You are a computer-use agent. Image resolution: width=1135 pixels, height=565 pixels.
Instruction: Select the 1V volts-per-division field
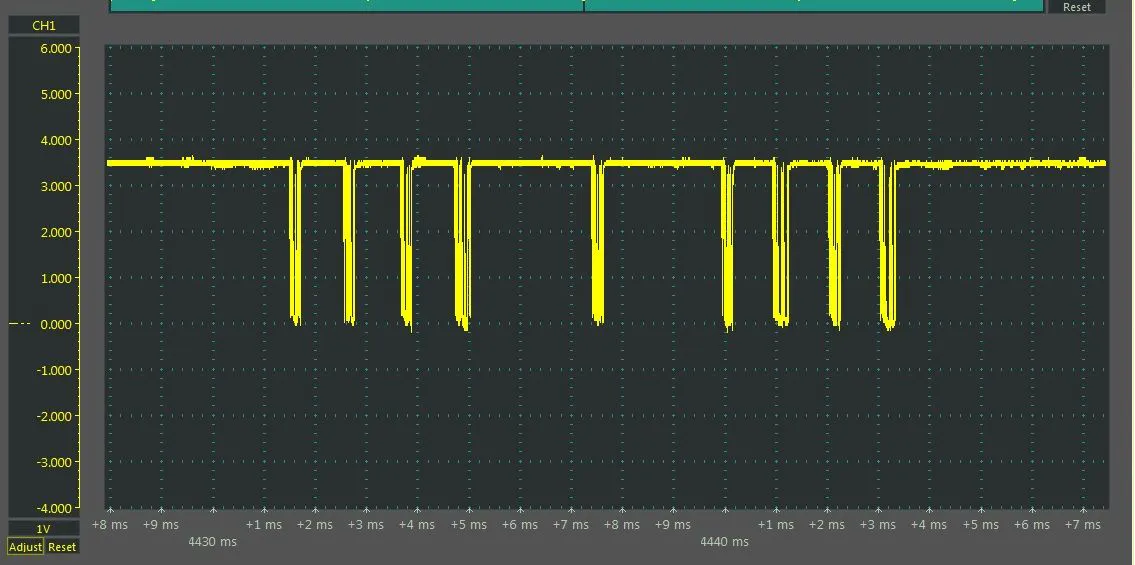point(43,529)
